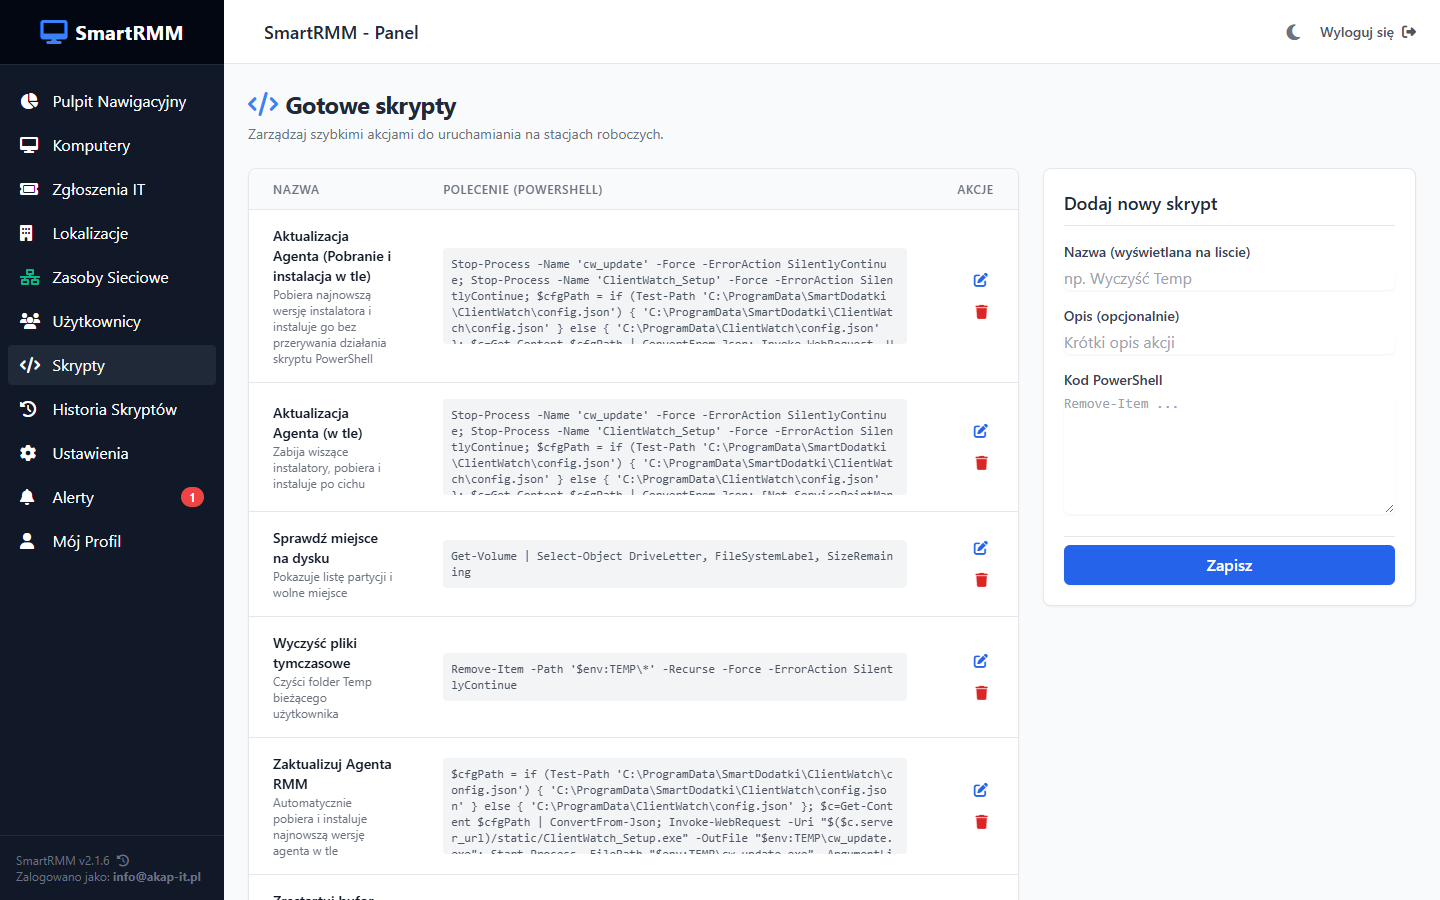Edit Zaktualizuj Agenta RMM script

(981, 790)
